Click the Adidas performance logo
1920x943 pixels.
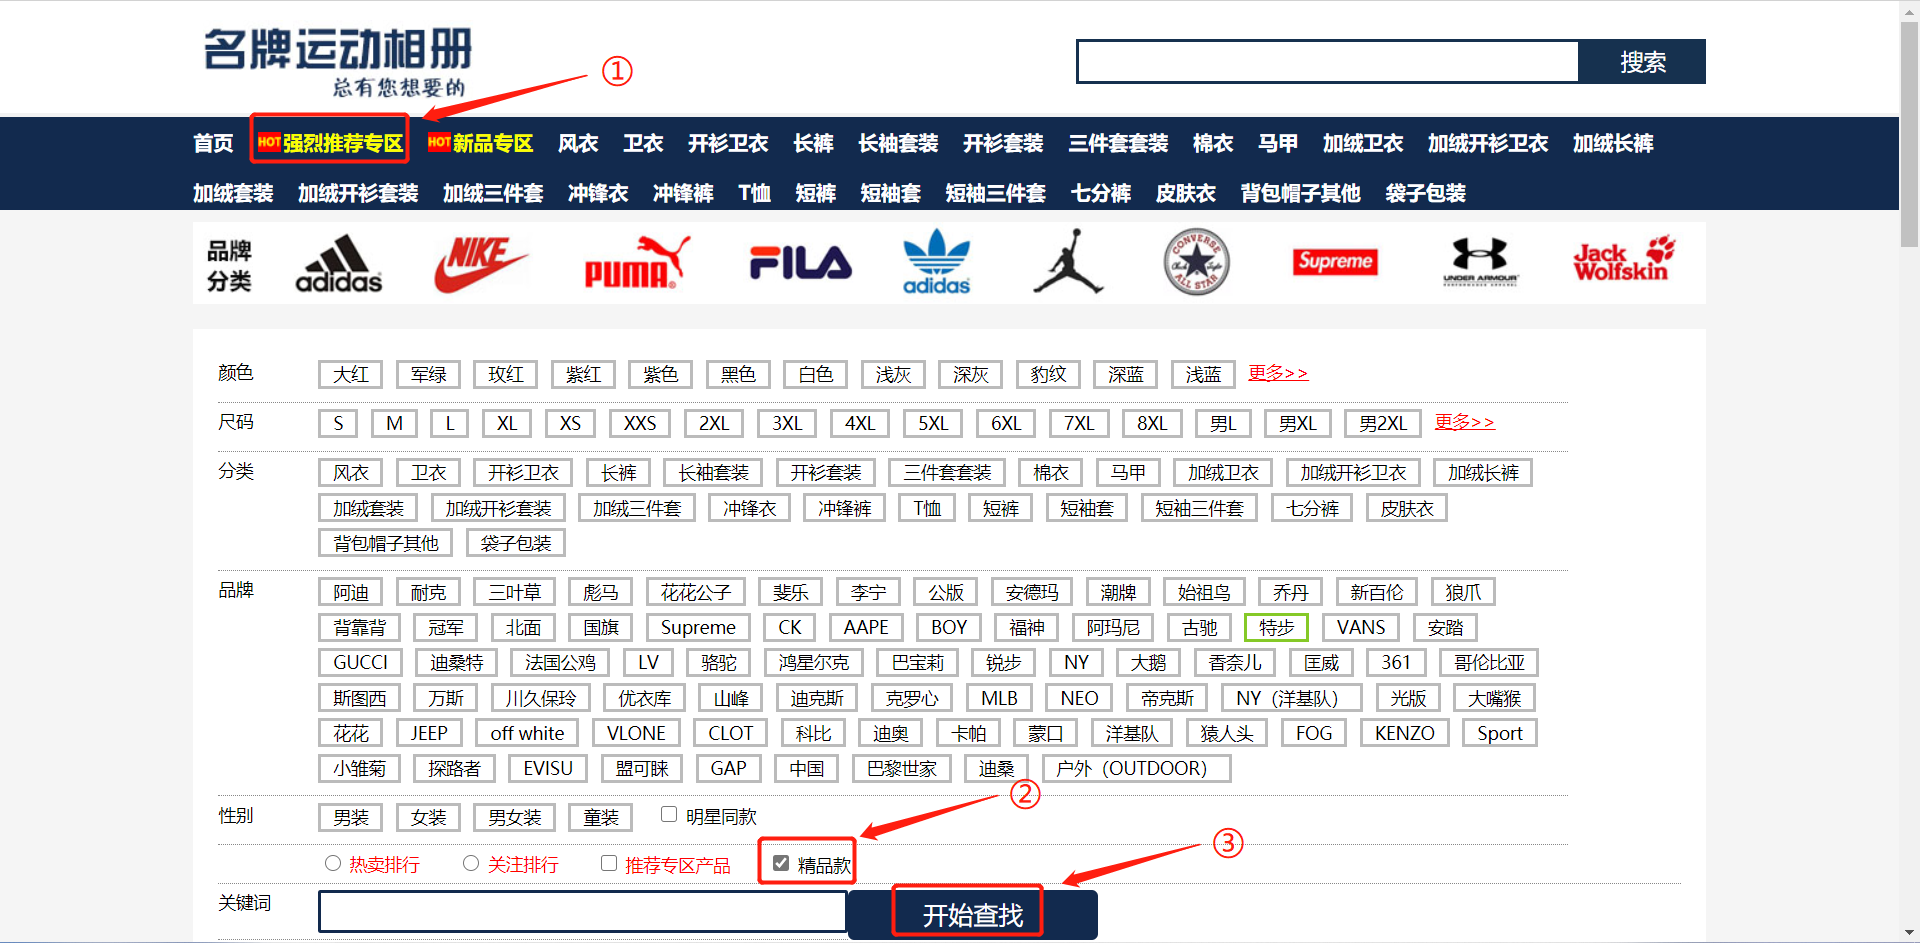[x=338, y=264]
